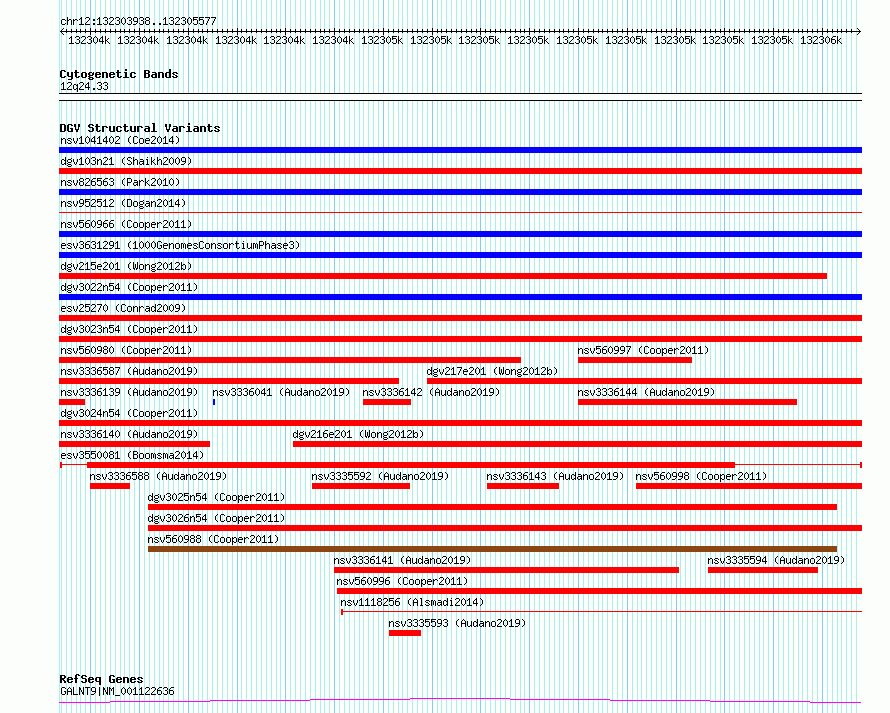Open nsv3336140 (Audano2019) label
Image resolution: width=890 pixels, height=713 pixels.
tap(129, 434)
